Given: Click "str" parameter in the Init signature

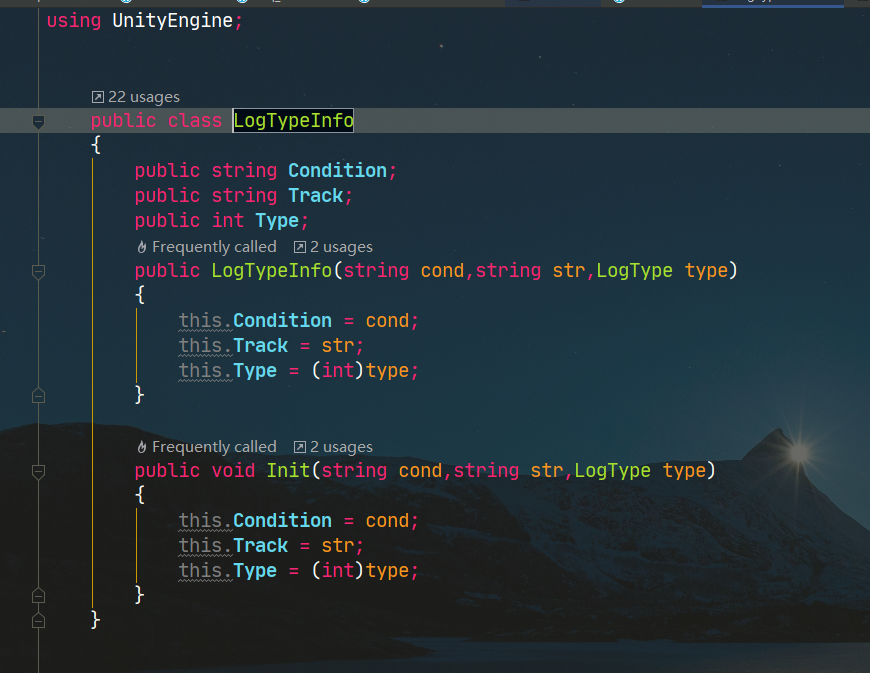Looking at the screenshot, I should (547, 470).
